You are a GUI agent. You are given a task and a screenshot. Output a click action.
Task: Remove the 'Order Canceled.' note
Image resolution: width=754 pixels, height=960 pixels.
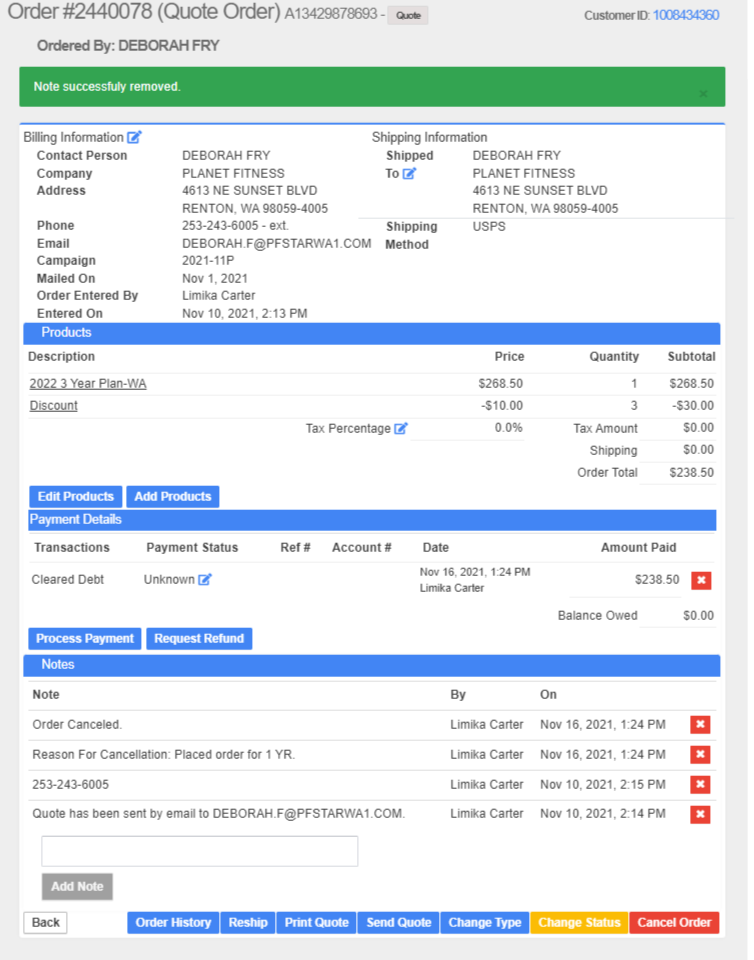[701, 725]
